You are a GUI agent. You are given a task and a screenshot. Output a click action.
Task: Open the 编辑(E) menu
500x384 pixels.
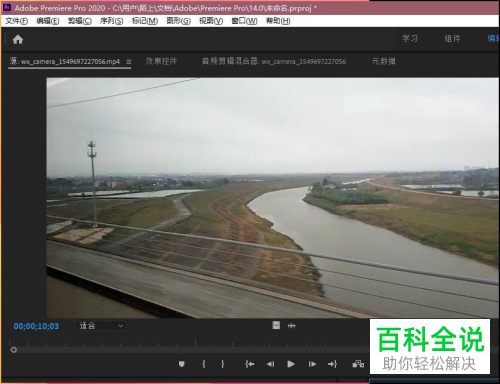[48, 21]
